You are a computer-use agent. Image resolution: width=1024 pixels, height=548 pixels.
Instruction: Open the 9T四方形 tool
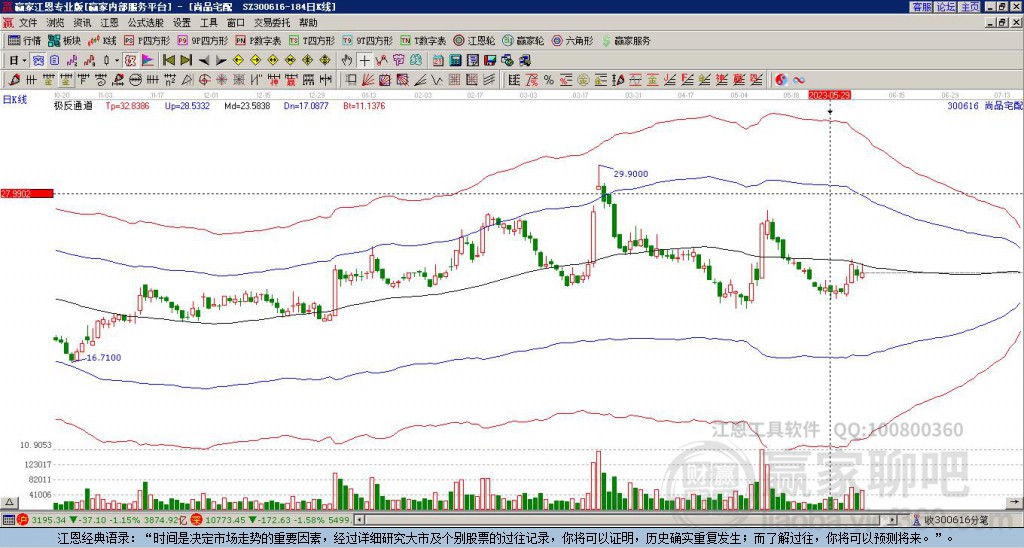coord(367,40)
